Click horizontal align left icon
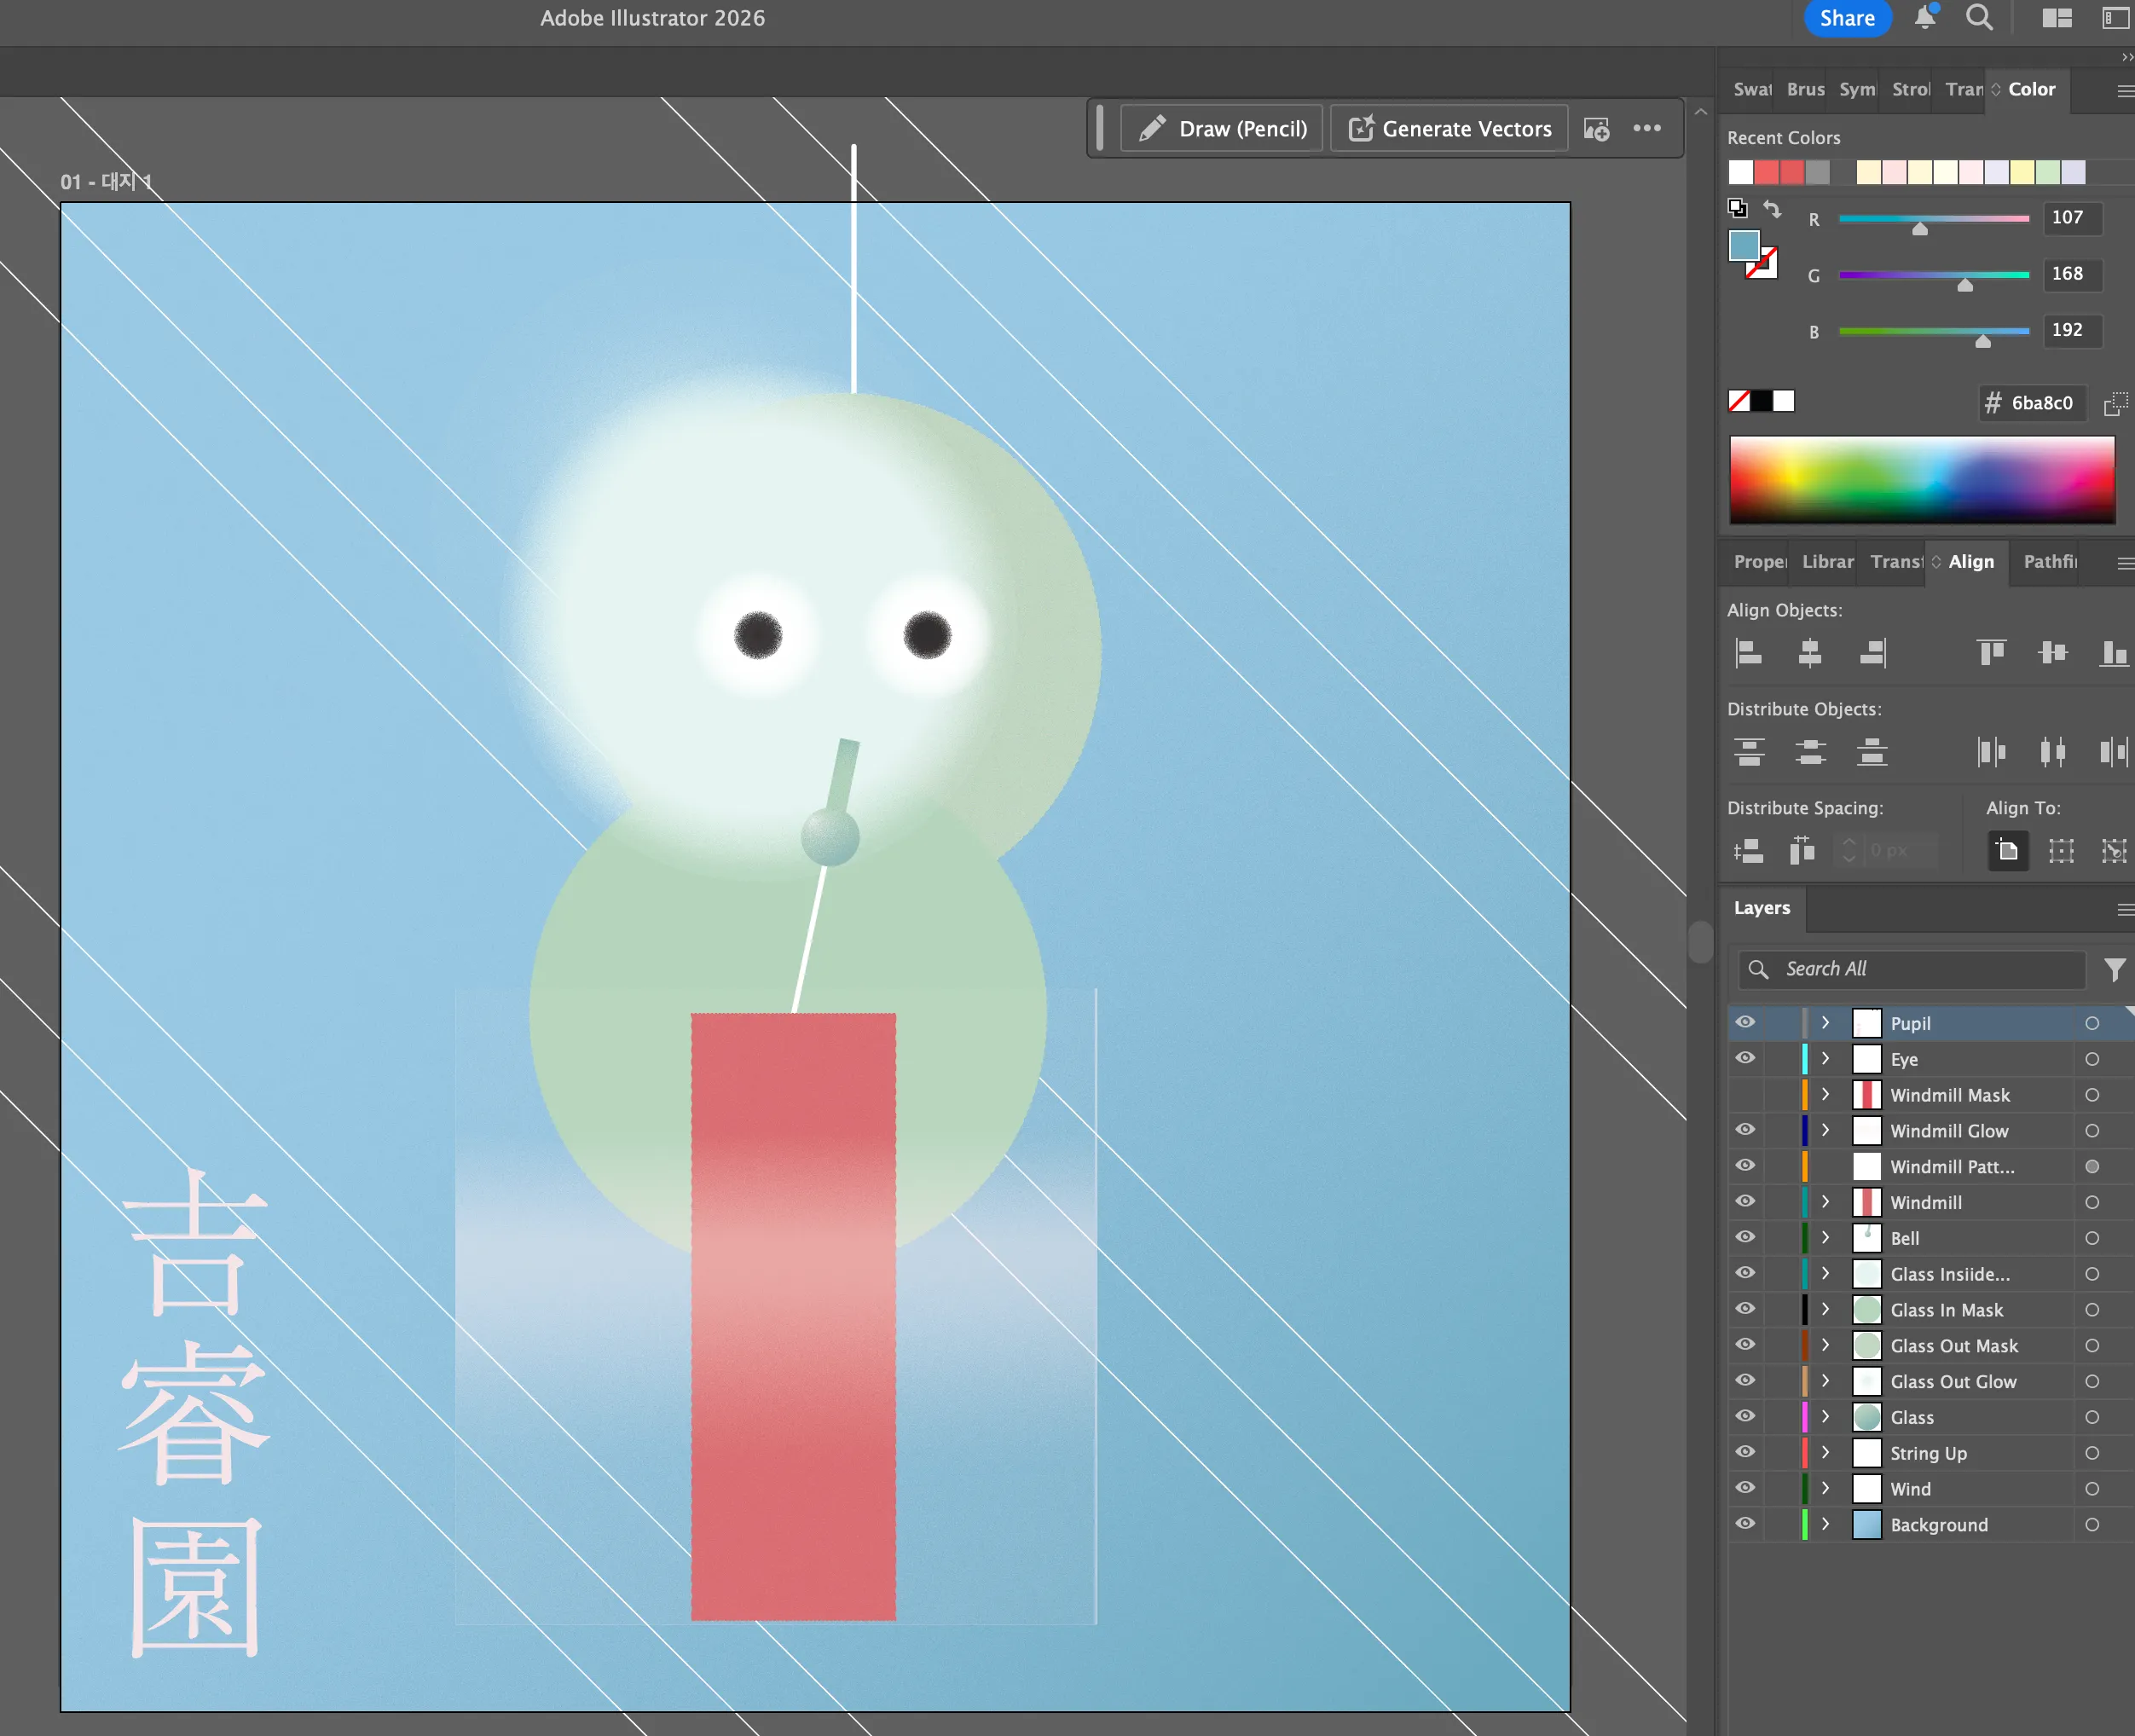The height and width of the screenshot is (1736, 2135). (1748, 653)
